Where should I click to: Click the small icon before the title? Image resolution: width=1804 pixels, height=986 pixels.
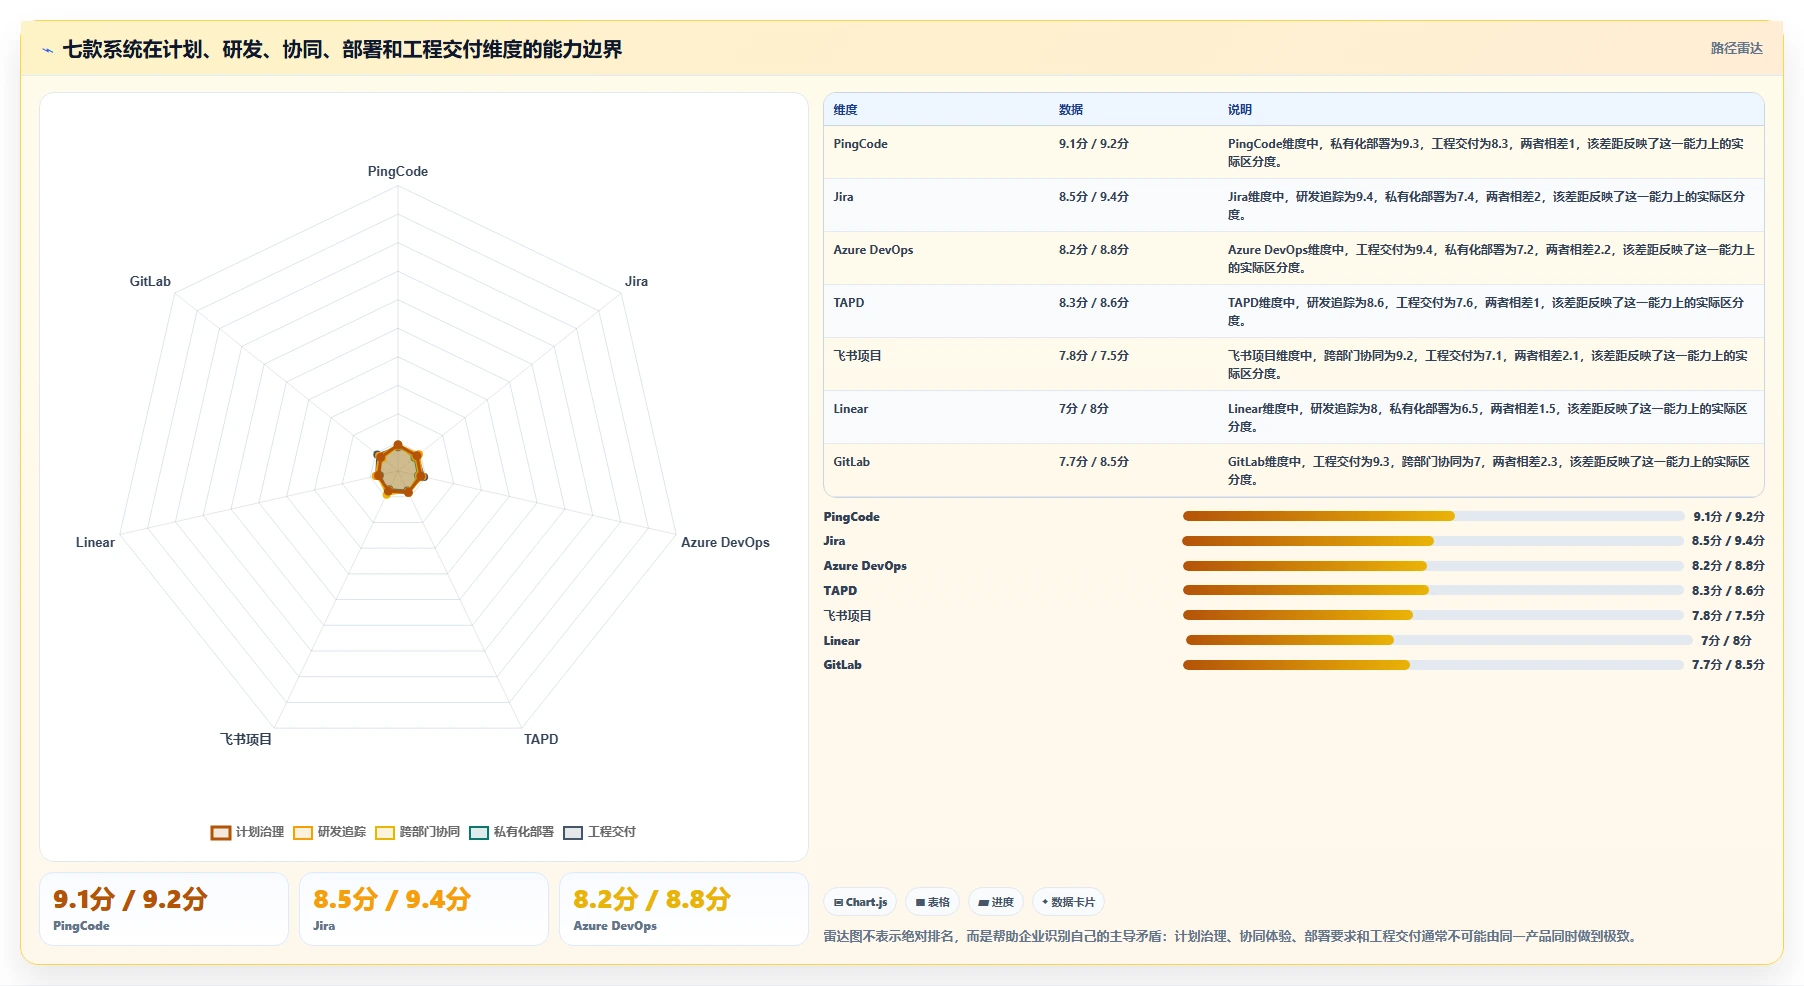47,50
